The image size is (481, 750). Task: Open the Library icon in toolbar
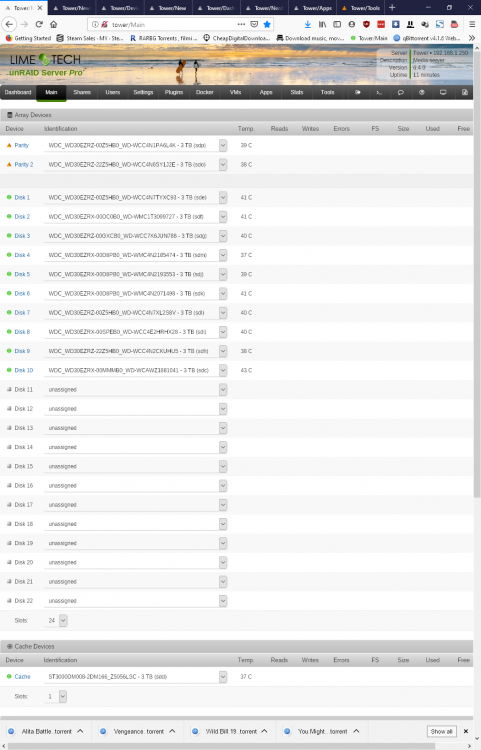tap(322, 24)
